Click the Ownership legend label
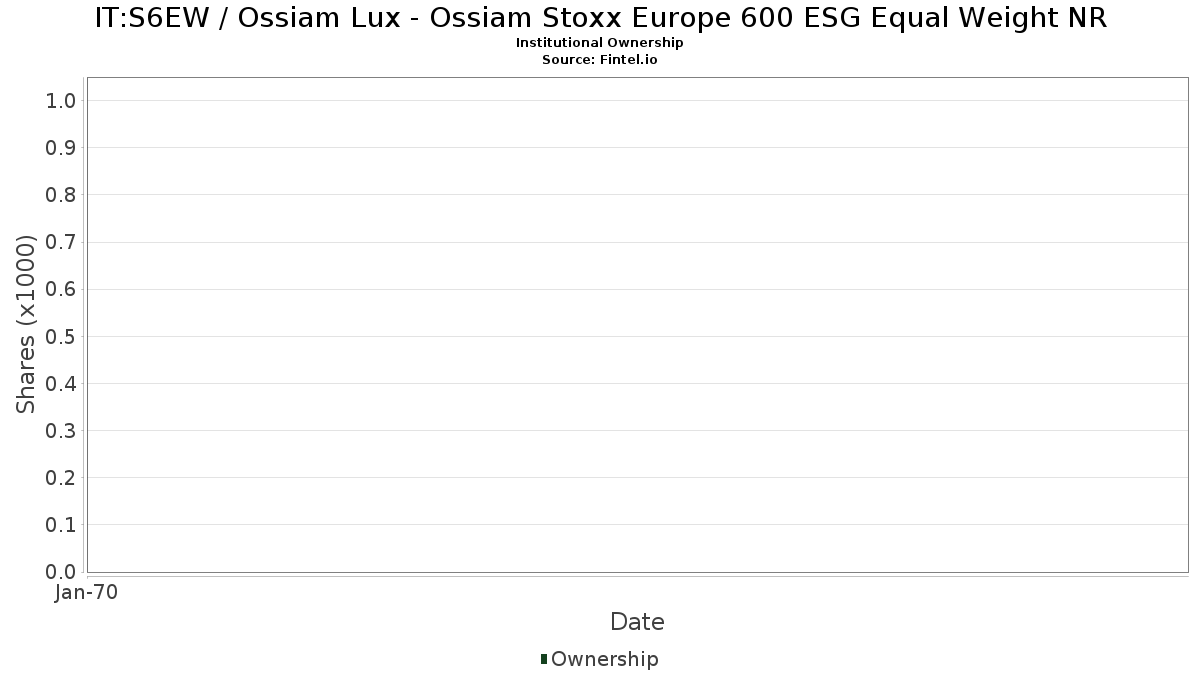1200x675 pixels. (604, 659)
